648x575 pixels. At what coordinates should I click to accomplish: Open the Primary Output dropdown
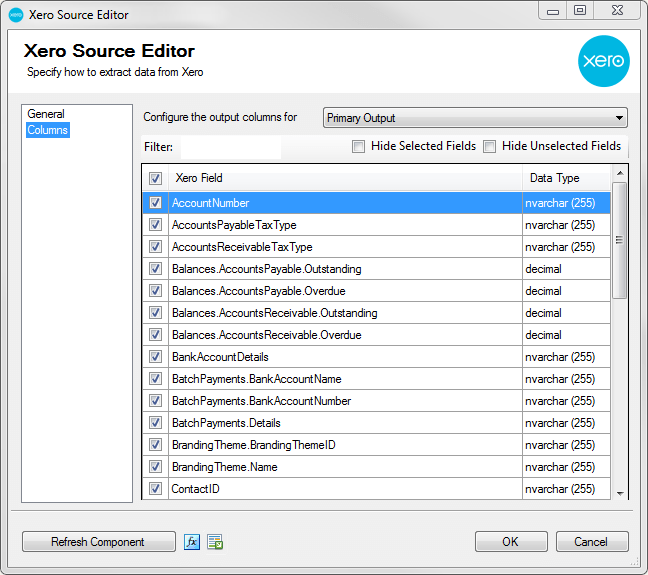pos(475,118)
